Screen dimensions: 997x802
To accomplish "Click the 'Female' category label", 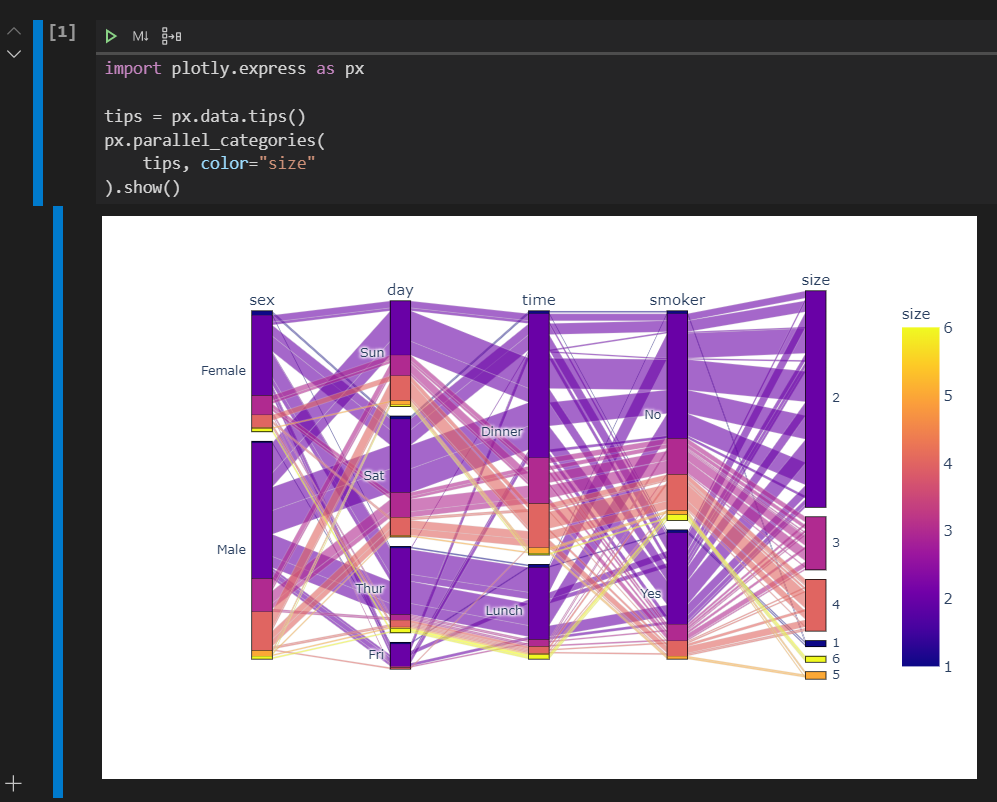I will pyautogui.click(x=223, y=371).
